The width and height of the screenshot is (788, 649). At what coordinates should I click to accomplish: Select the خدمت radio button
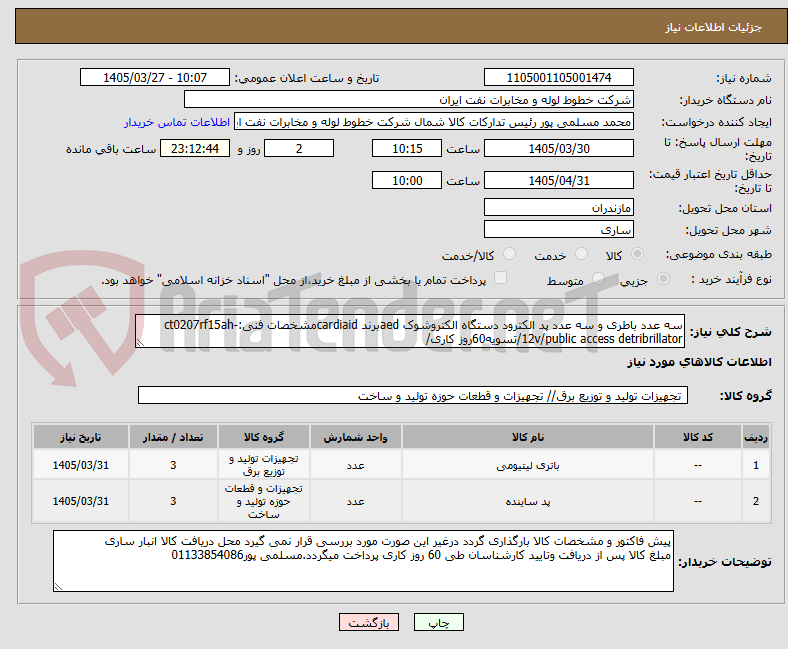coord(581,254)
